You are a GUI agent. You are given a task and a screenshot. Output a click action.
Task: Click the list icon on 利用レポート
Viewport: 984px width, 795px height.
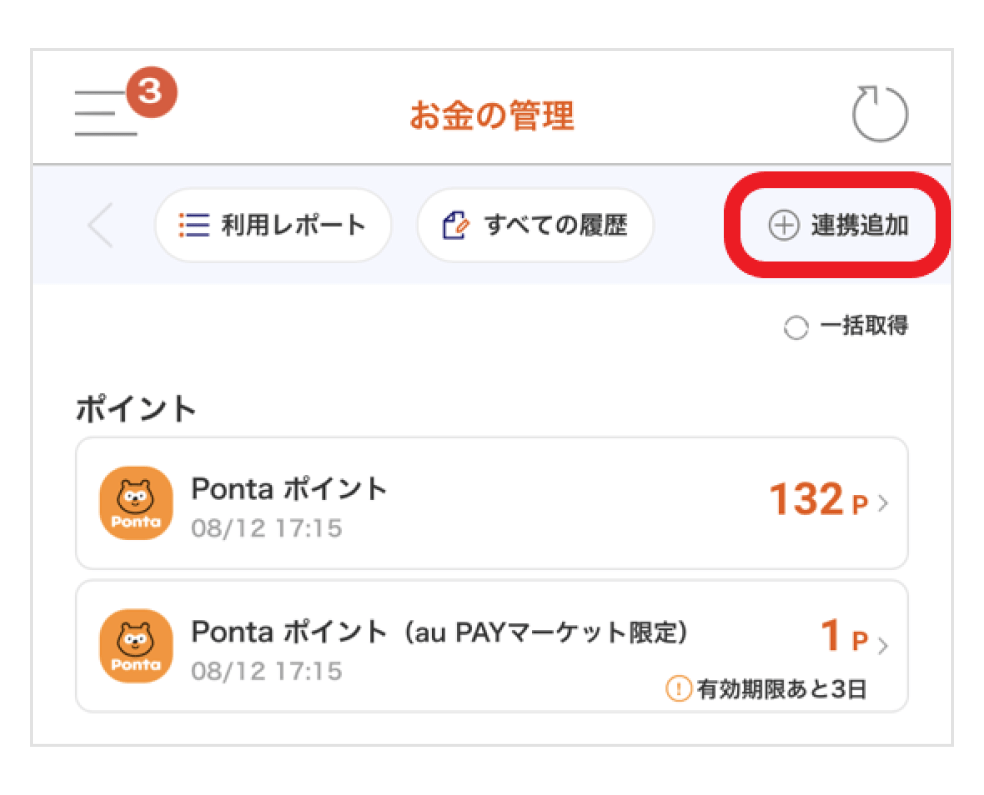pyautogui.click(x=192, y=226)
